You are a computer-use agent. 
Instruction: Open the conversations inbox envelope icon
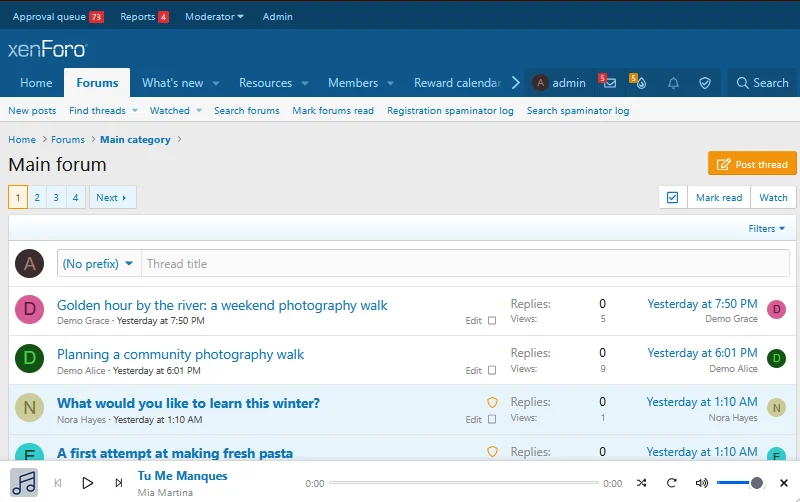[610, 83]
